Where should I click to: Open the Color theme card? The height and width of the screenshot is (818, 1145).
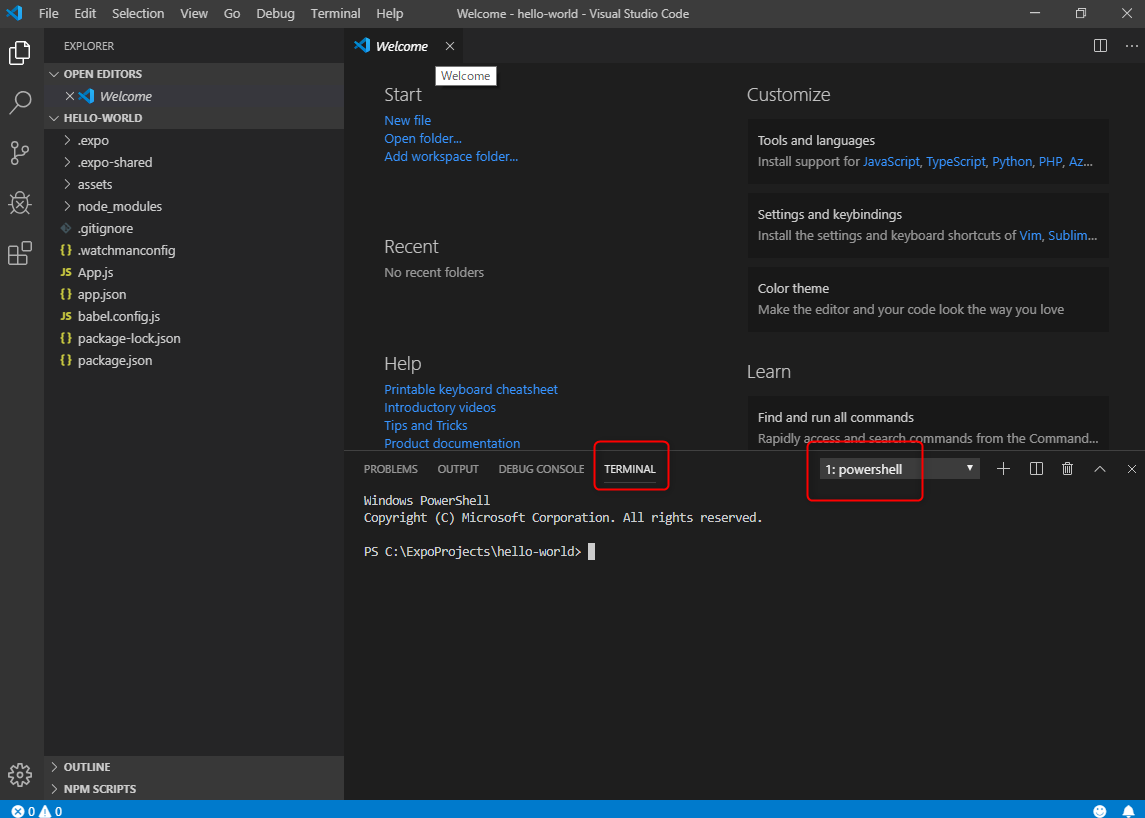[927, 299]
